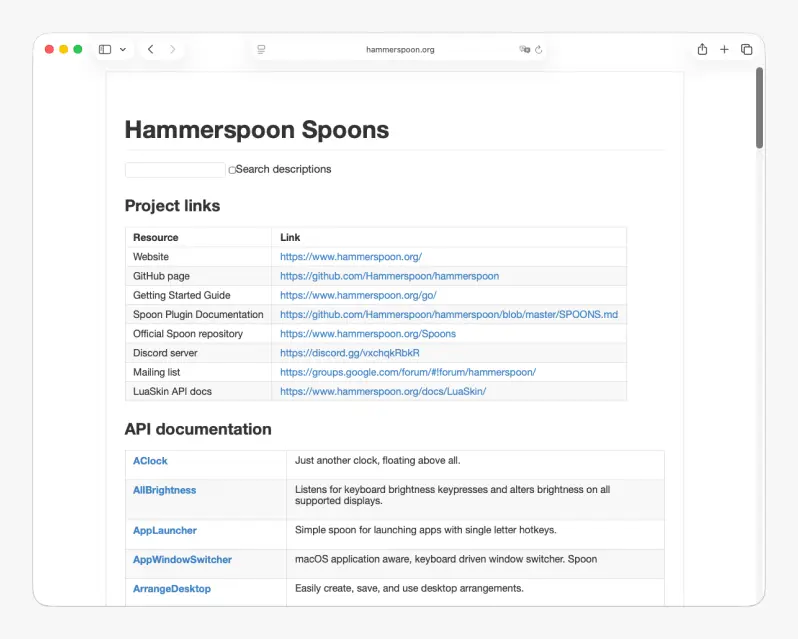Open the Reader view icon in address bar
The width and height of the screenshot is (798, 639).
[x=261, y=49]
